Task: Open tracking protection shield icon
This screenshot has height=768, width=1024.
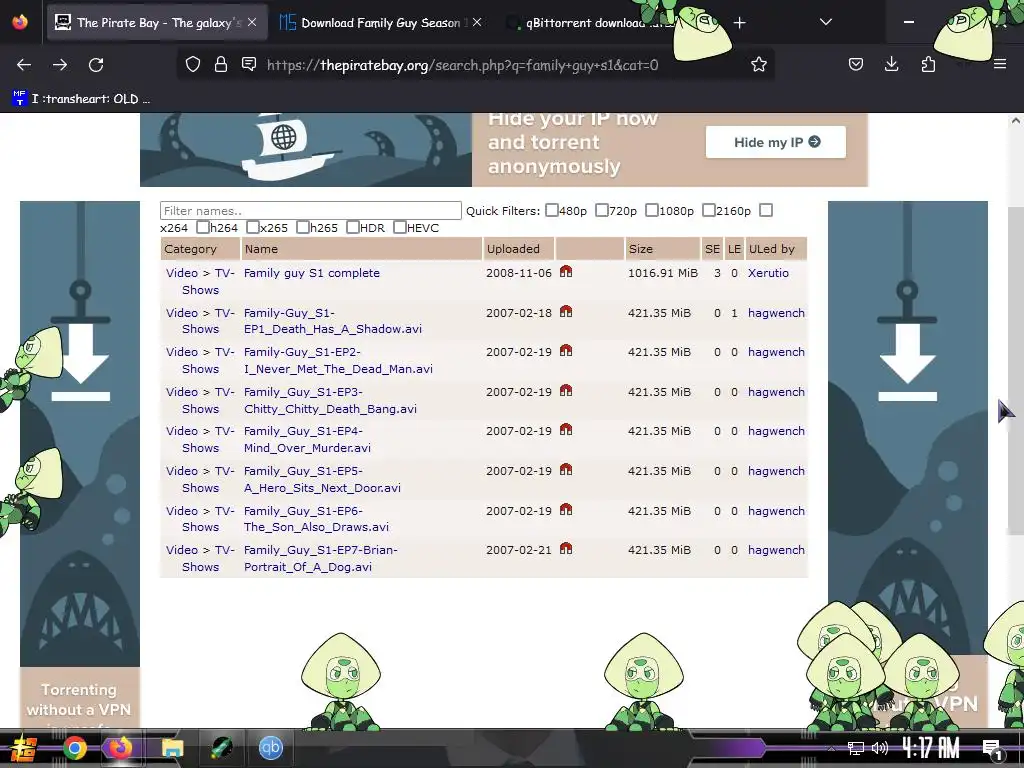Action: pos(193,64)
